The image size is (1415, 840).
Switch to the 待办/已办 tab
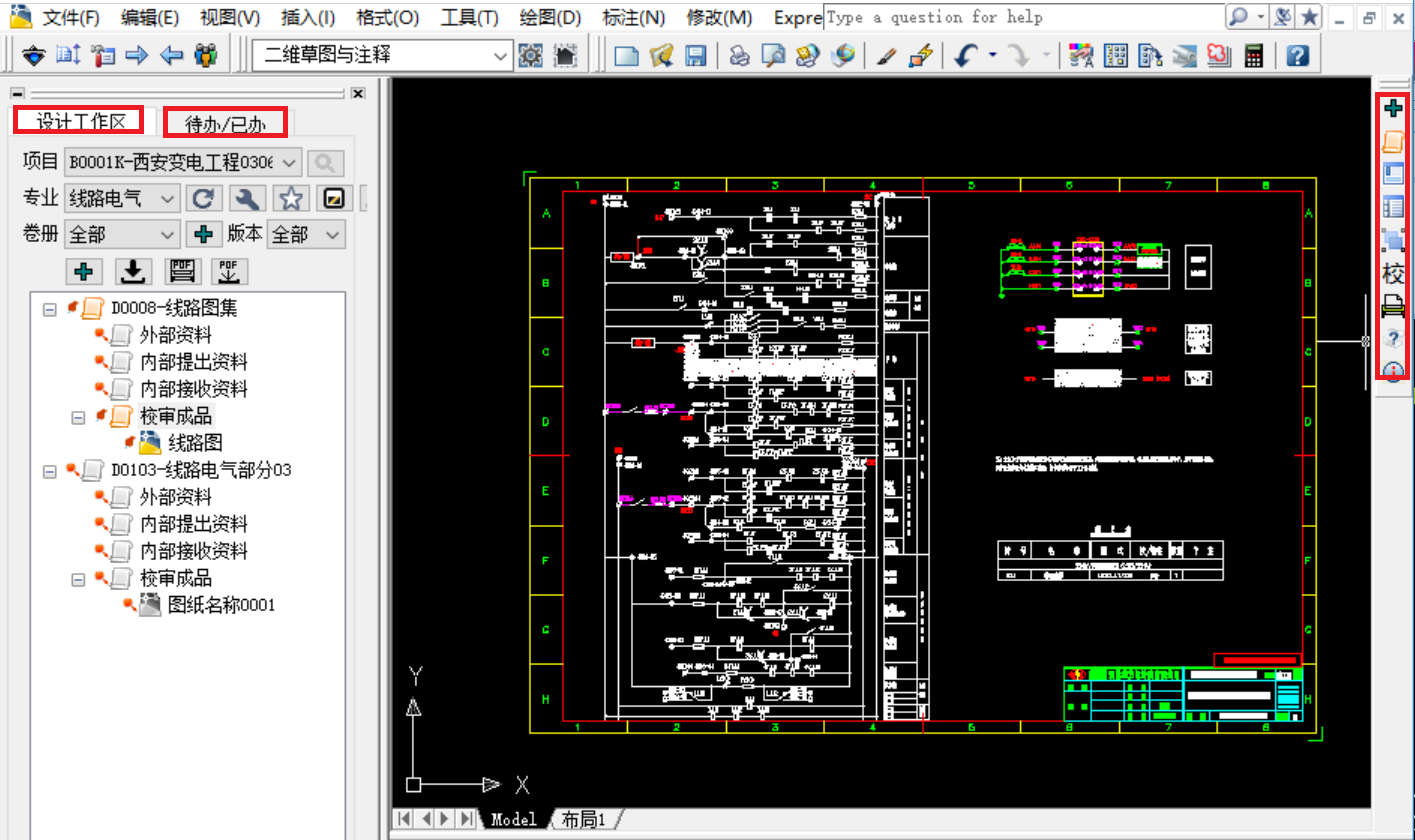click(226, 123)
